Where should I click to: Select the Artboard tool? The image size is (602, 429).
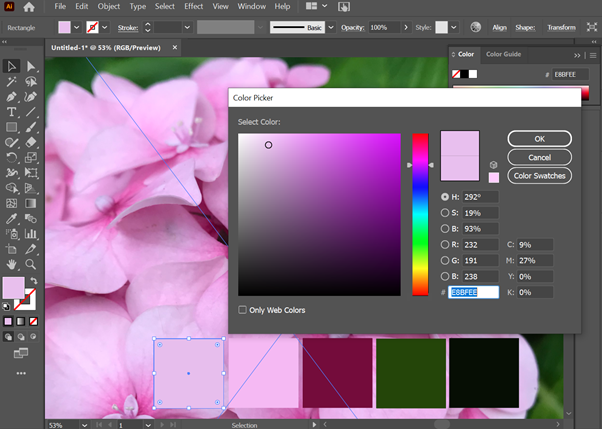pos(12,249)
